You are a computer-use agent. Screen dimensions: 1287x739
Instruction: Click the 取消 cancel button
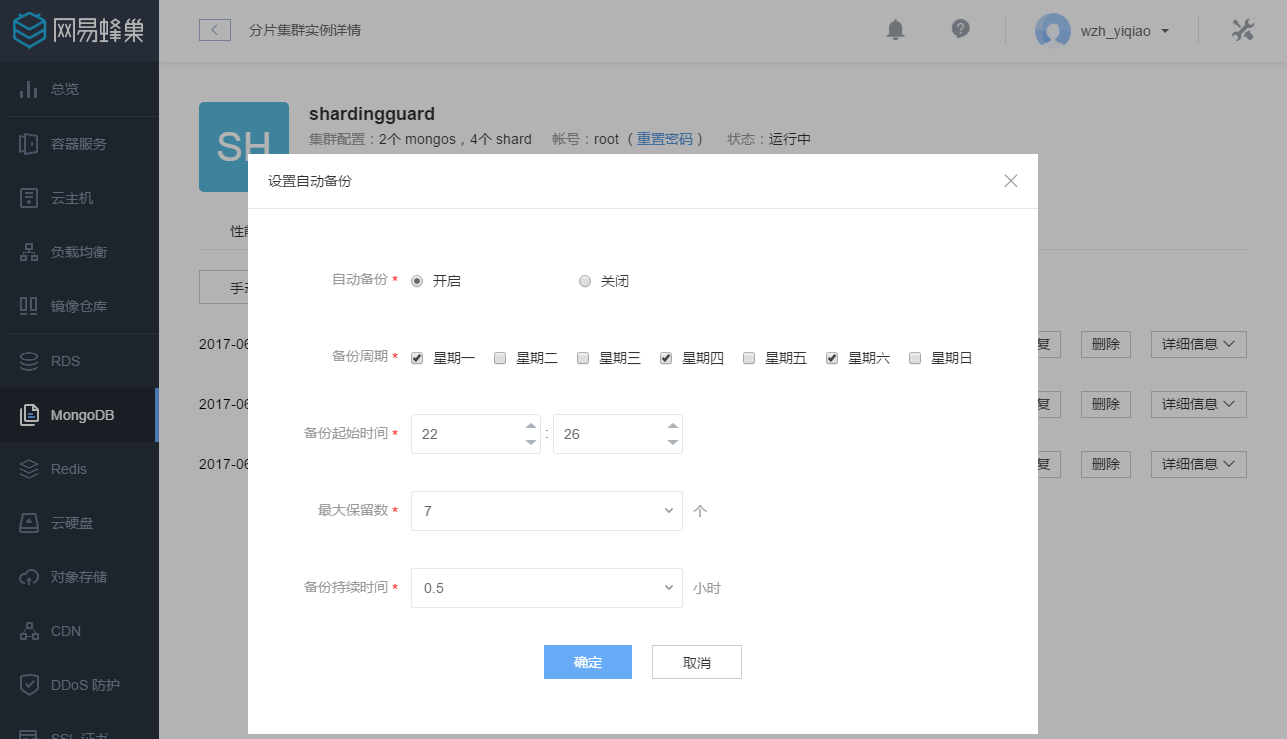pyautogui.click(x=697, y=662)
